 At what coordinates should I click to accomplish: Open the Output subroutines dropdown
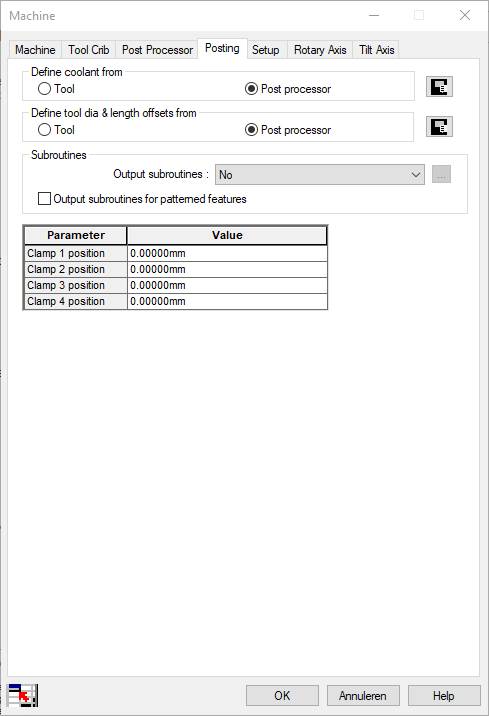[x=320, y=174]
